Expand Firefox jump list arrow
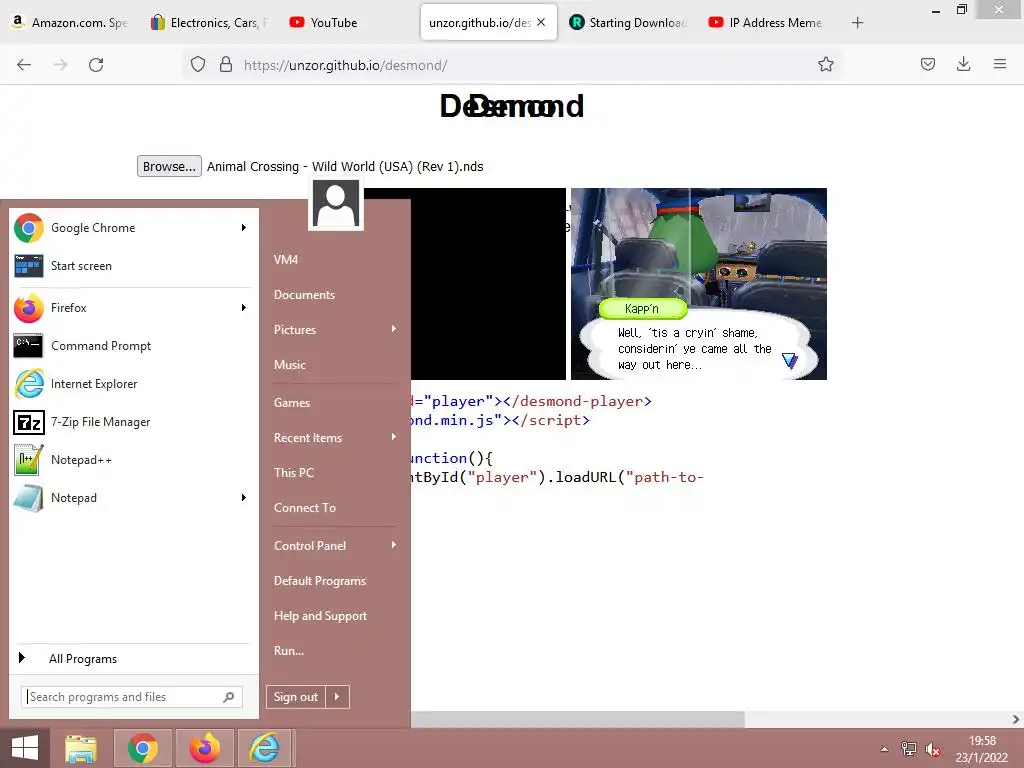Screen dimensions: 1024x768 pos(244,308)
